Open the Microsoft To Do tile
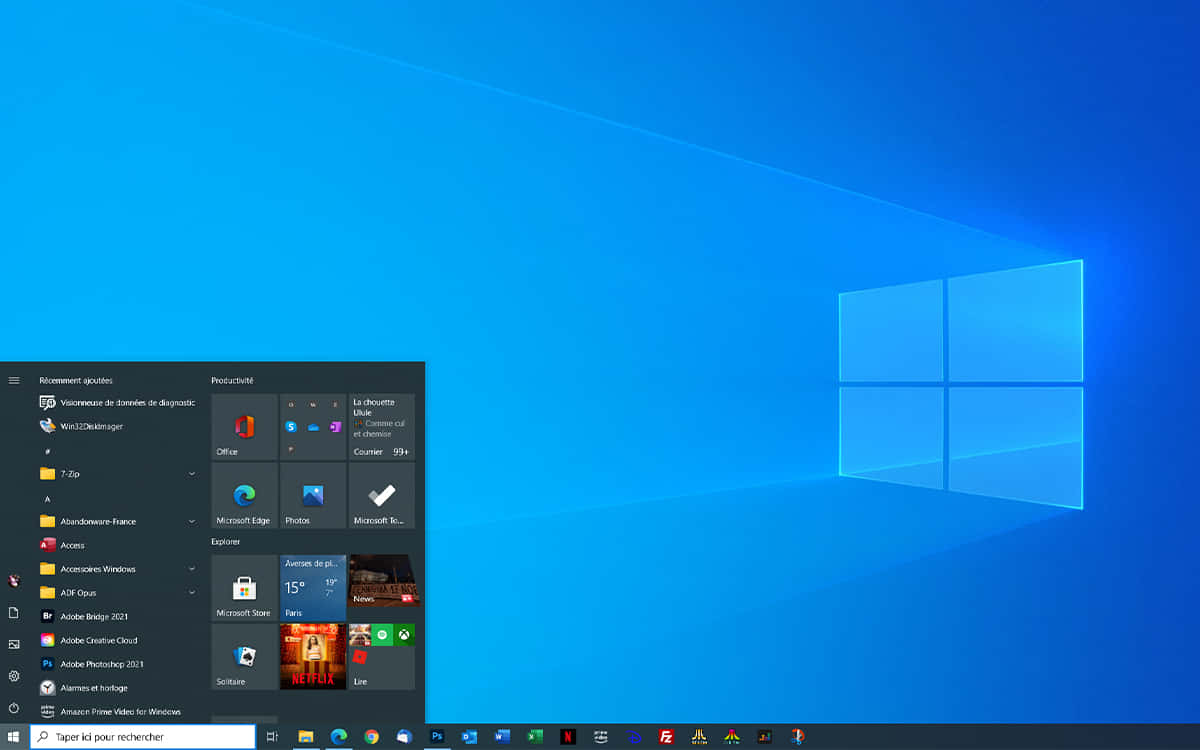 pos(382,495)
